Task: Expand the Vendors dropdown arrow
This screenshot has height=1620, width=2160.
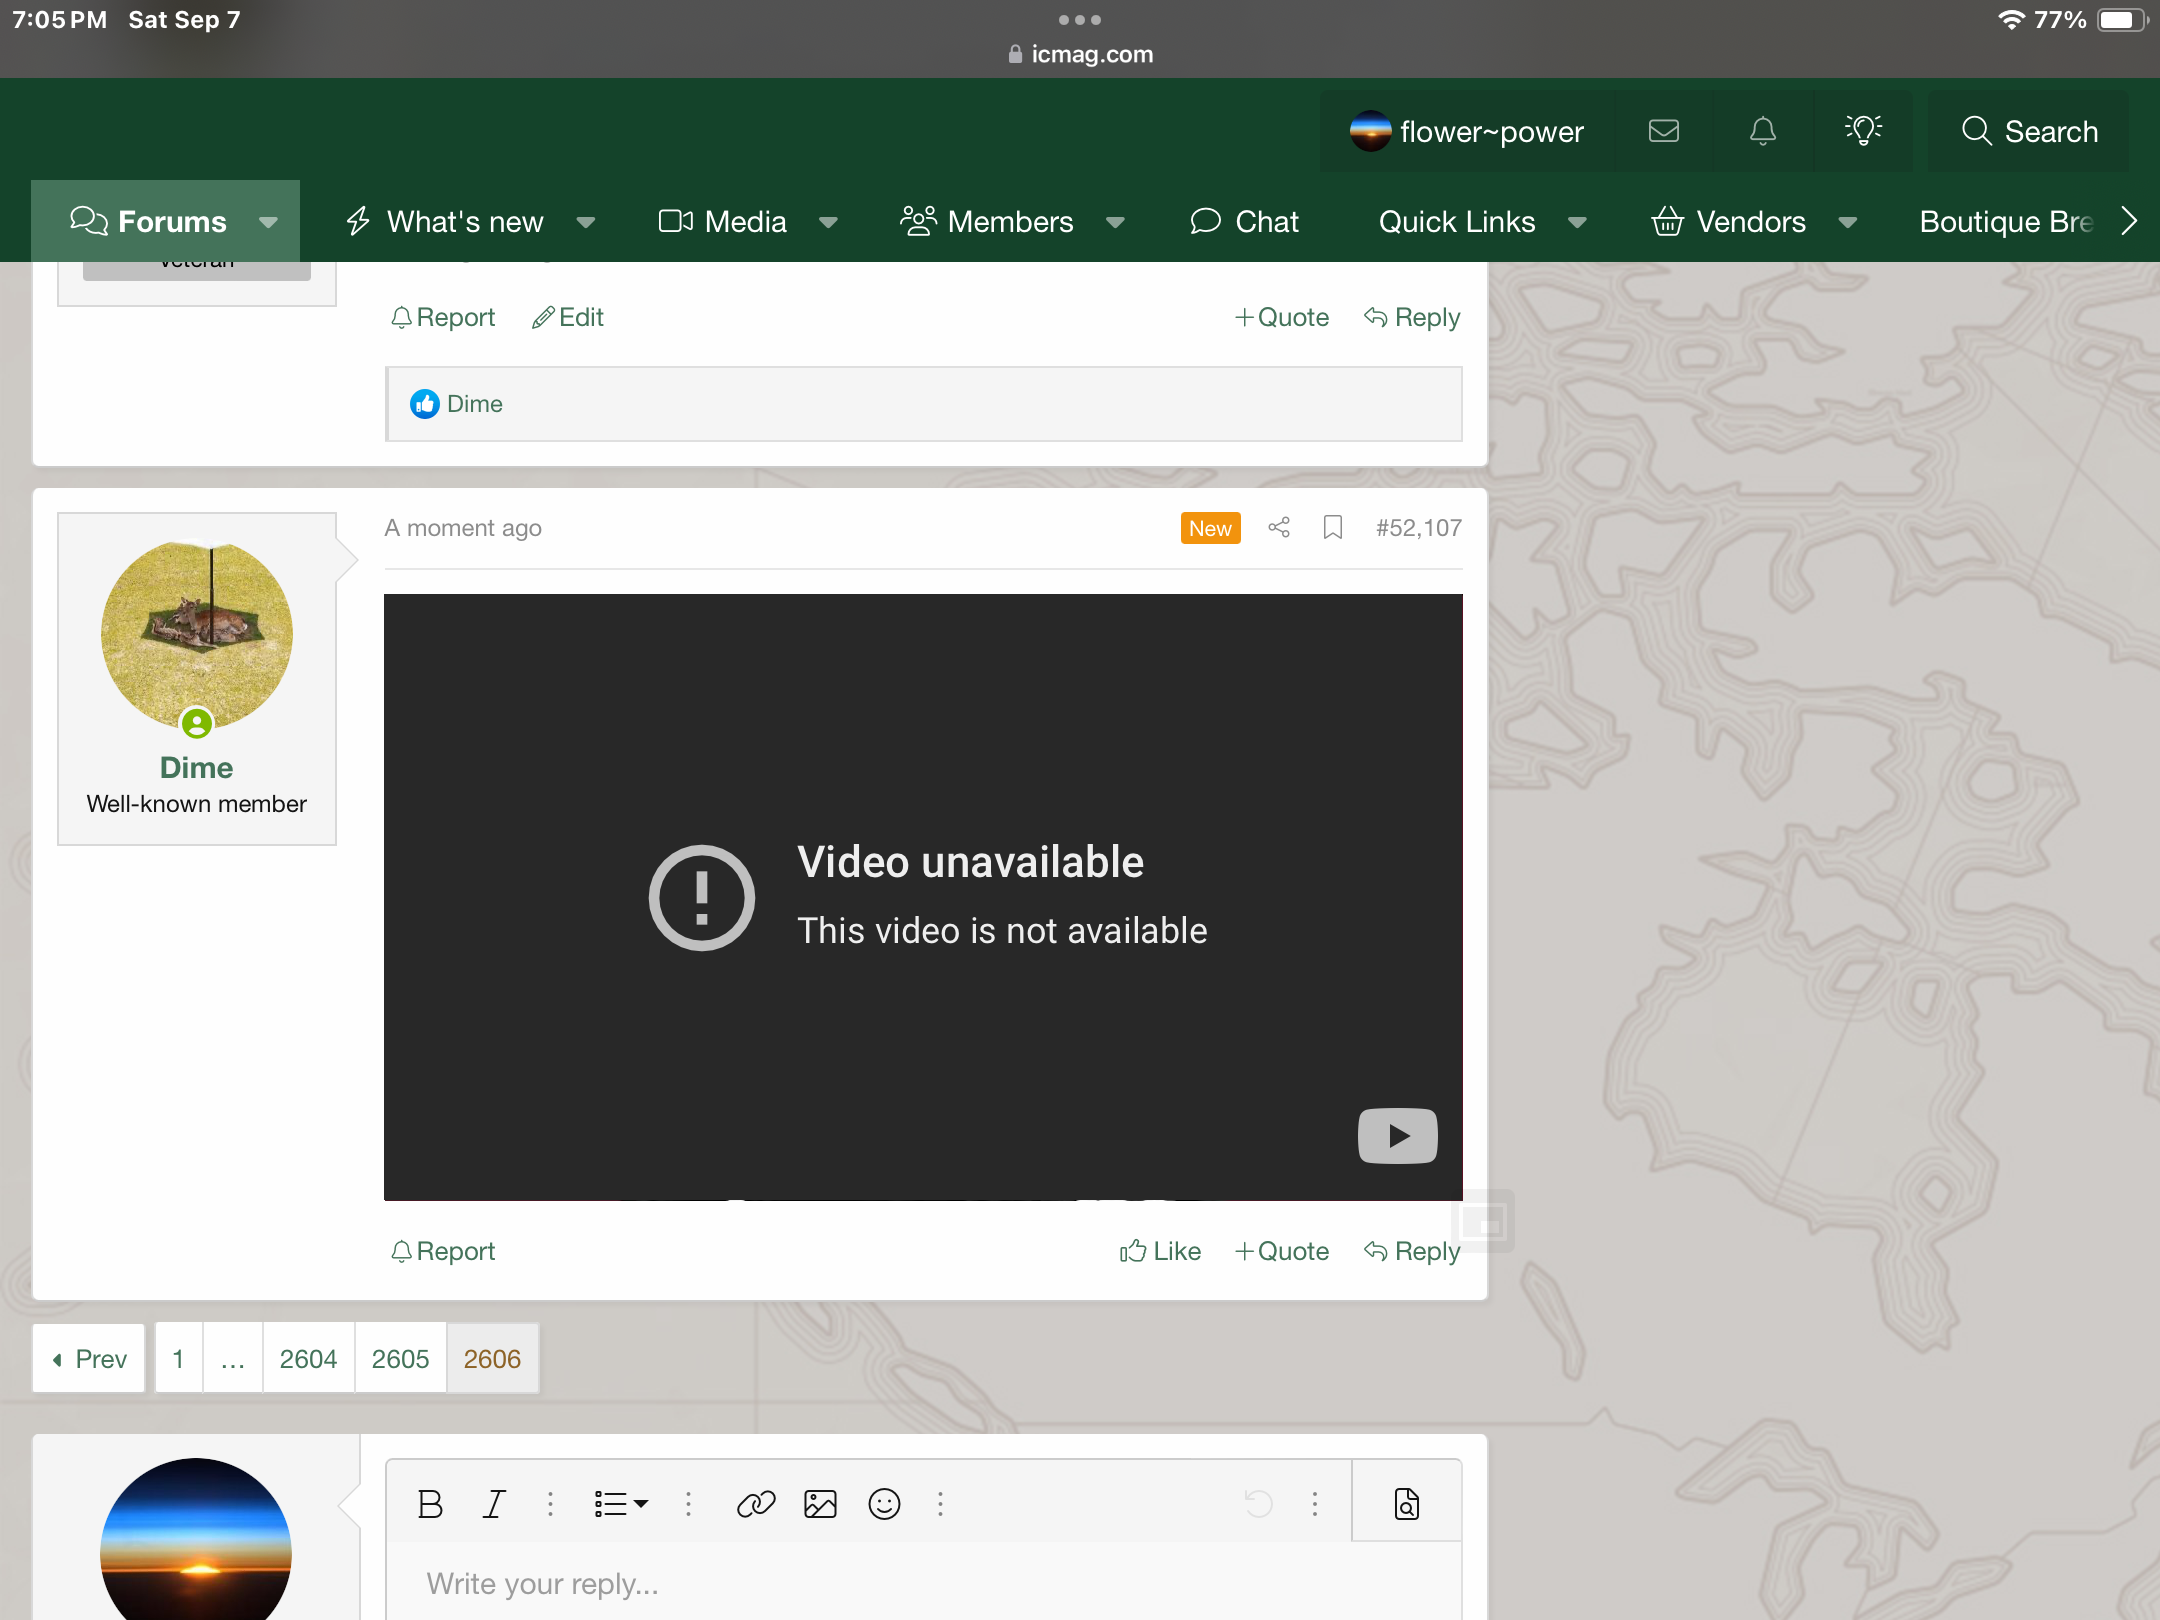Action: 1848,221
